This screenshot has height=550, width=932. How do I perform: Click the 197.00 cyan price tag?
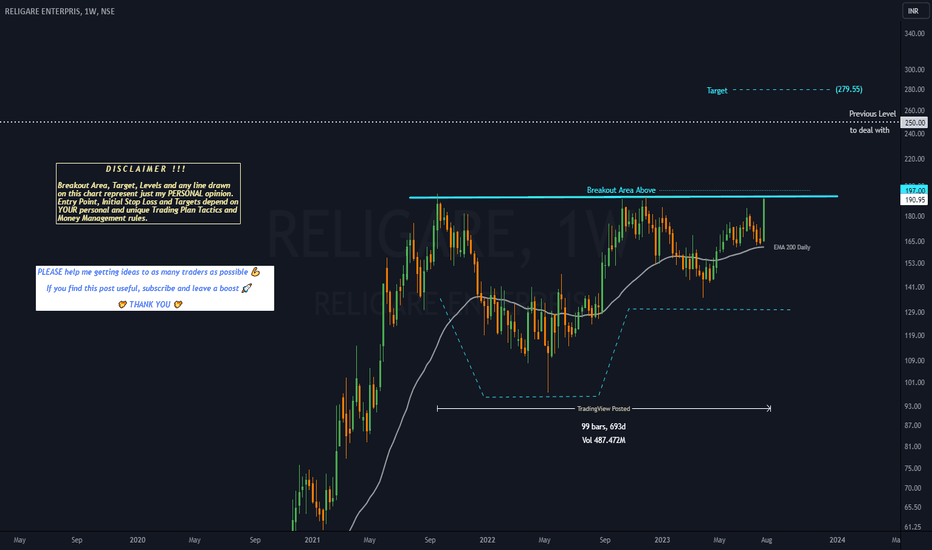tap(914, 190)
